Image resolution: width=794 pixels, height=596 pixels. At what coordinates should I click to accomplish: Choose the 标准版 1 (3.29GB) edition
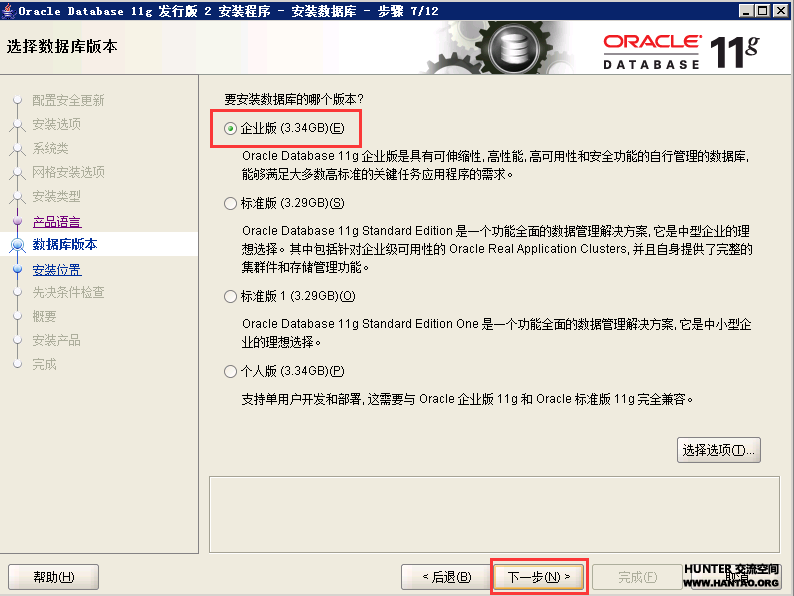231,296
